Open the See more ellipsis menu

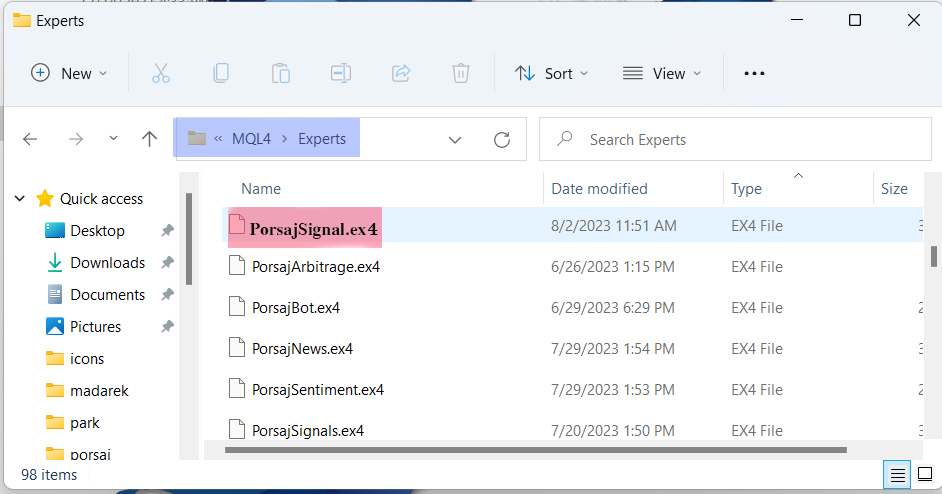755,73
